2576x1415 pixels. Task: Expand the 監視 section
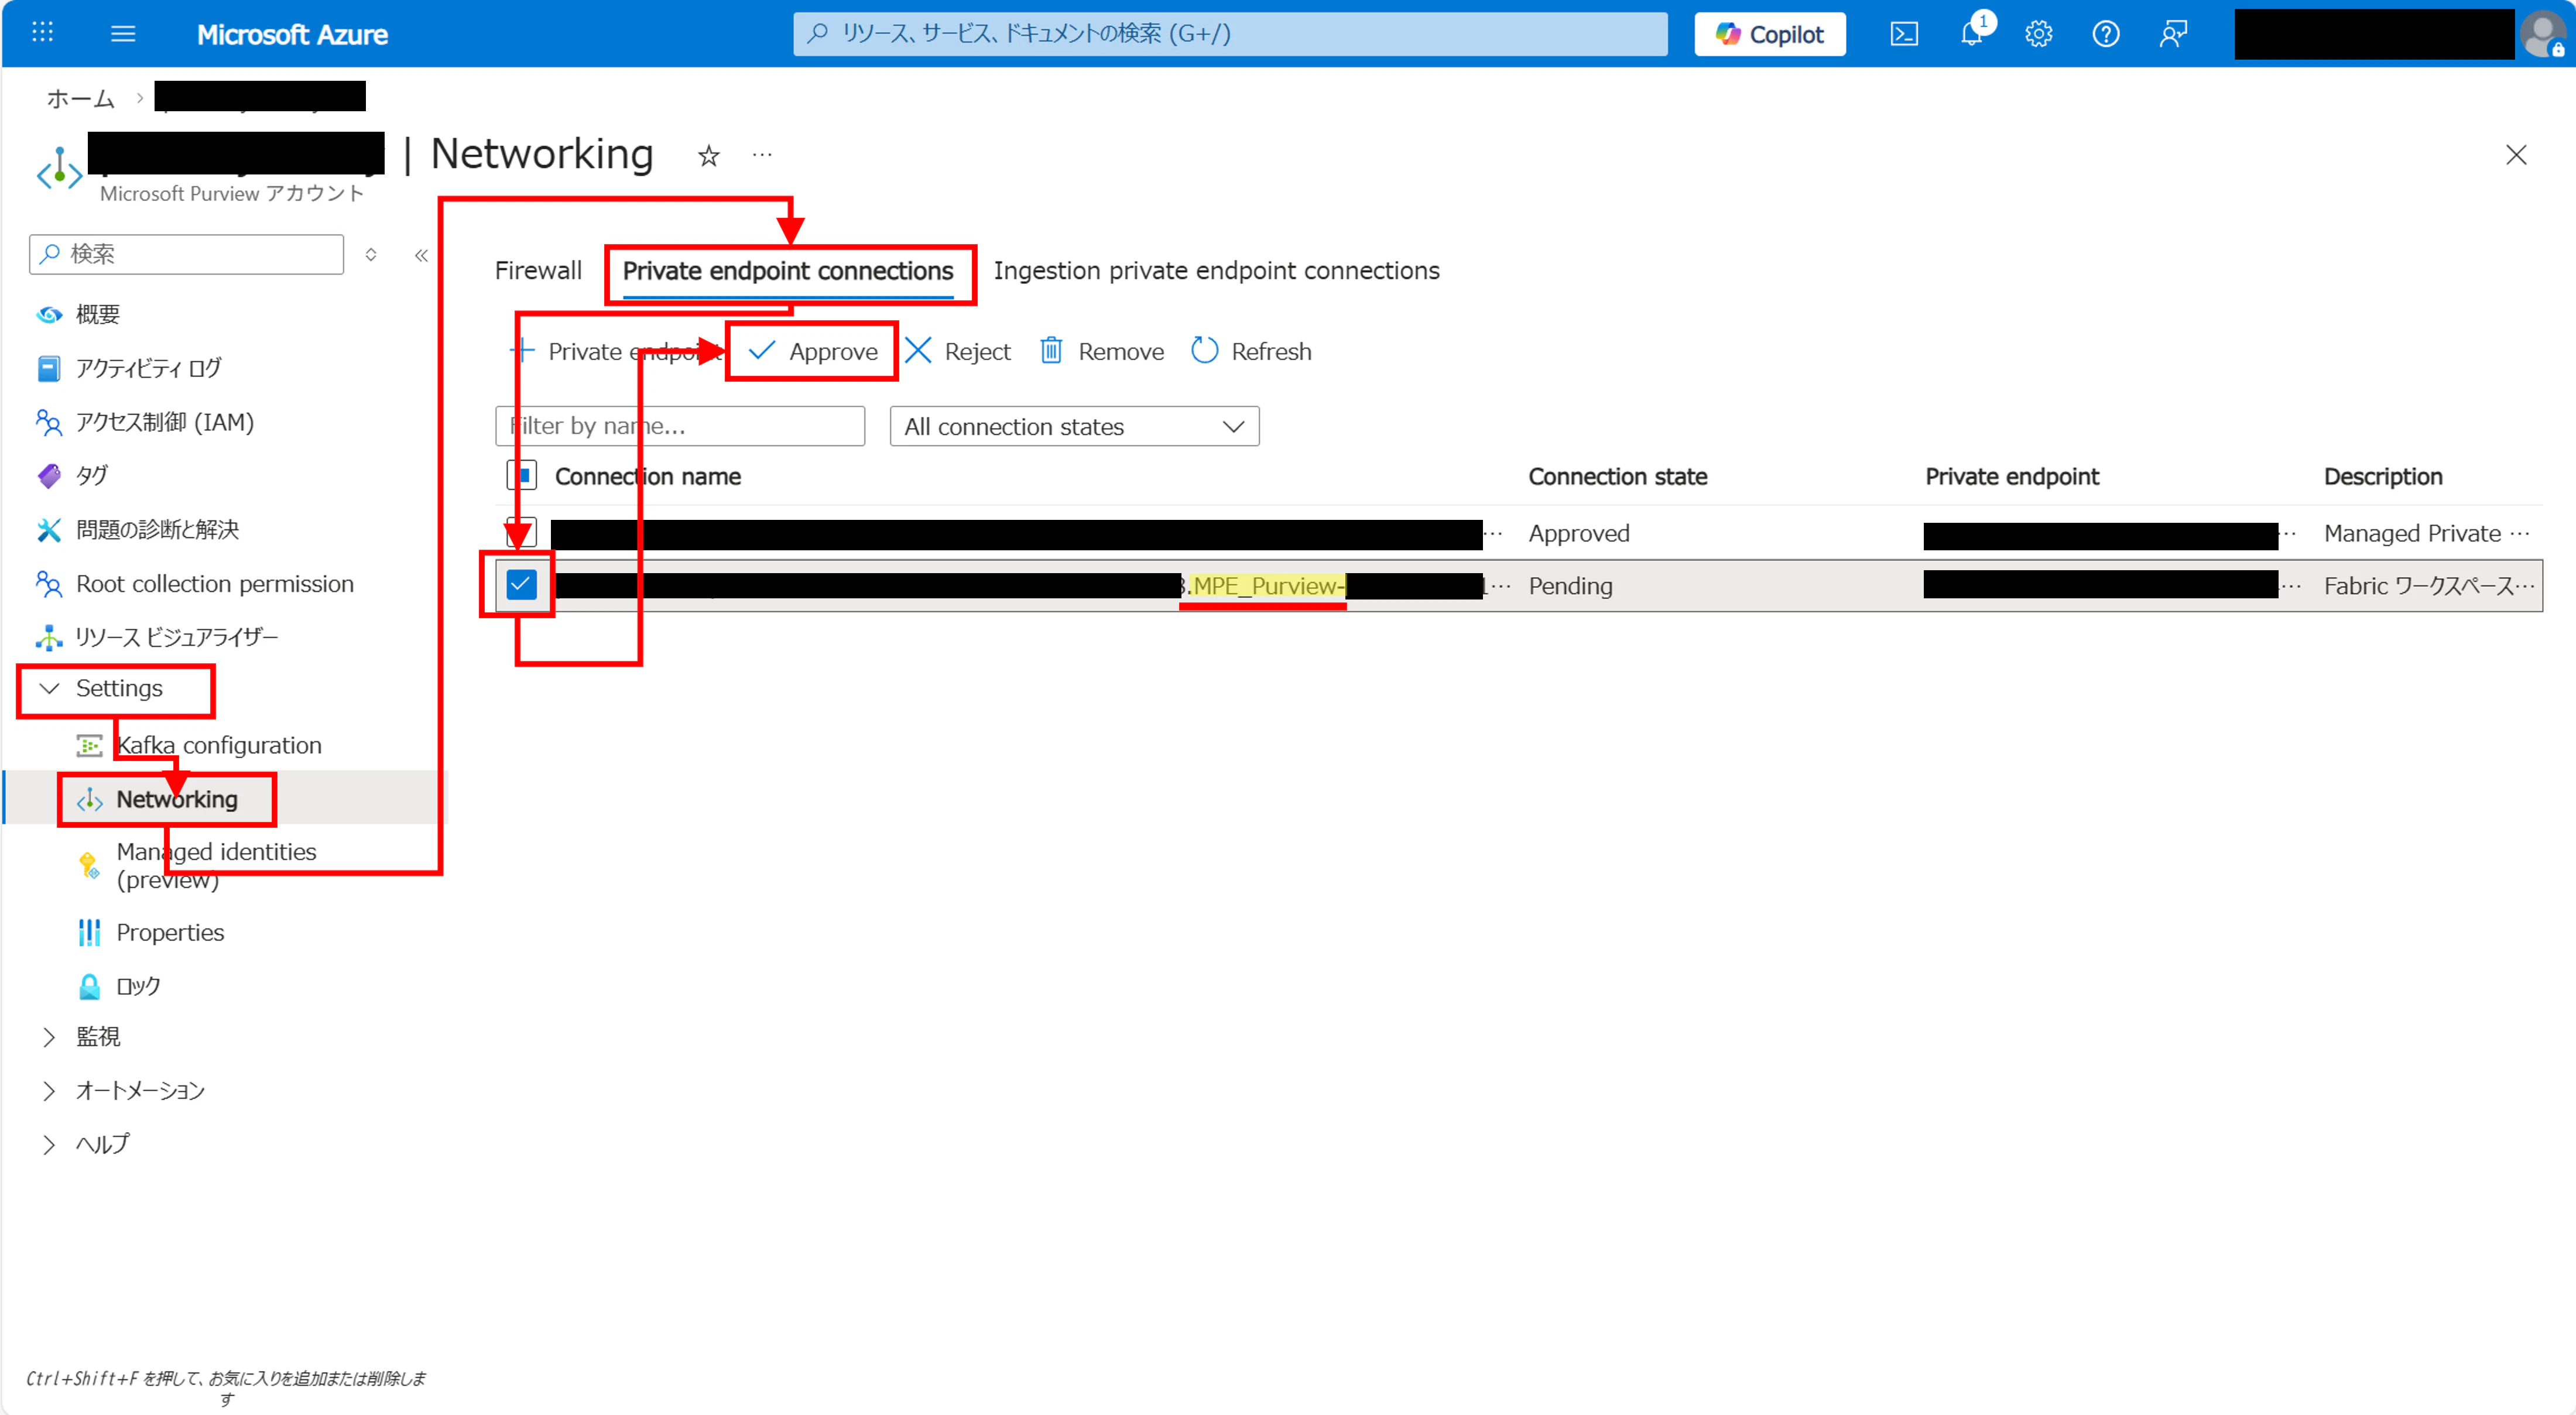tap(97, 1036)
